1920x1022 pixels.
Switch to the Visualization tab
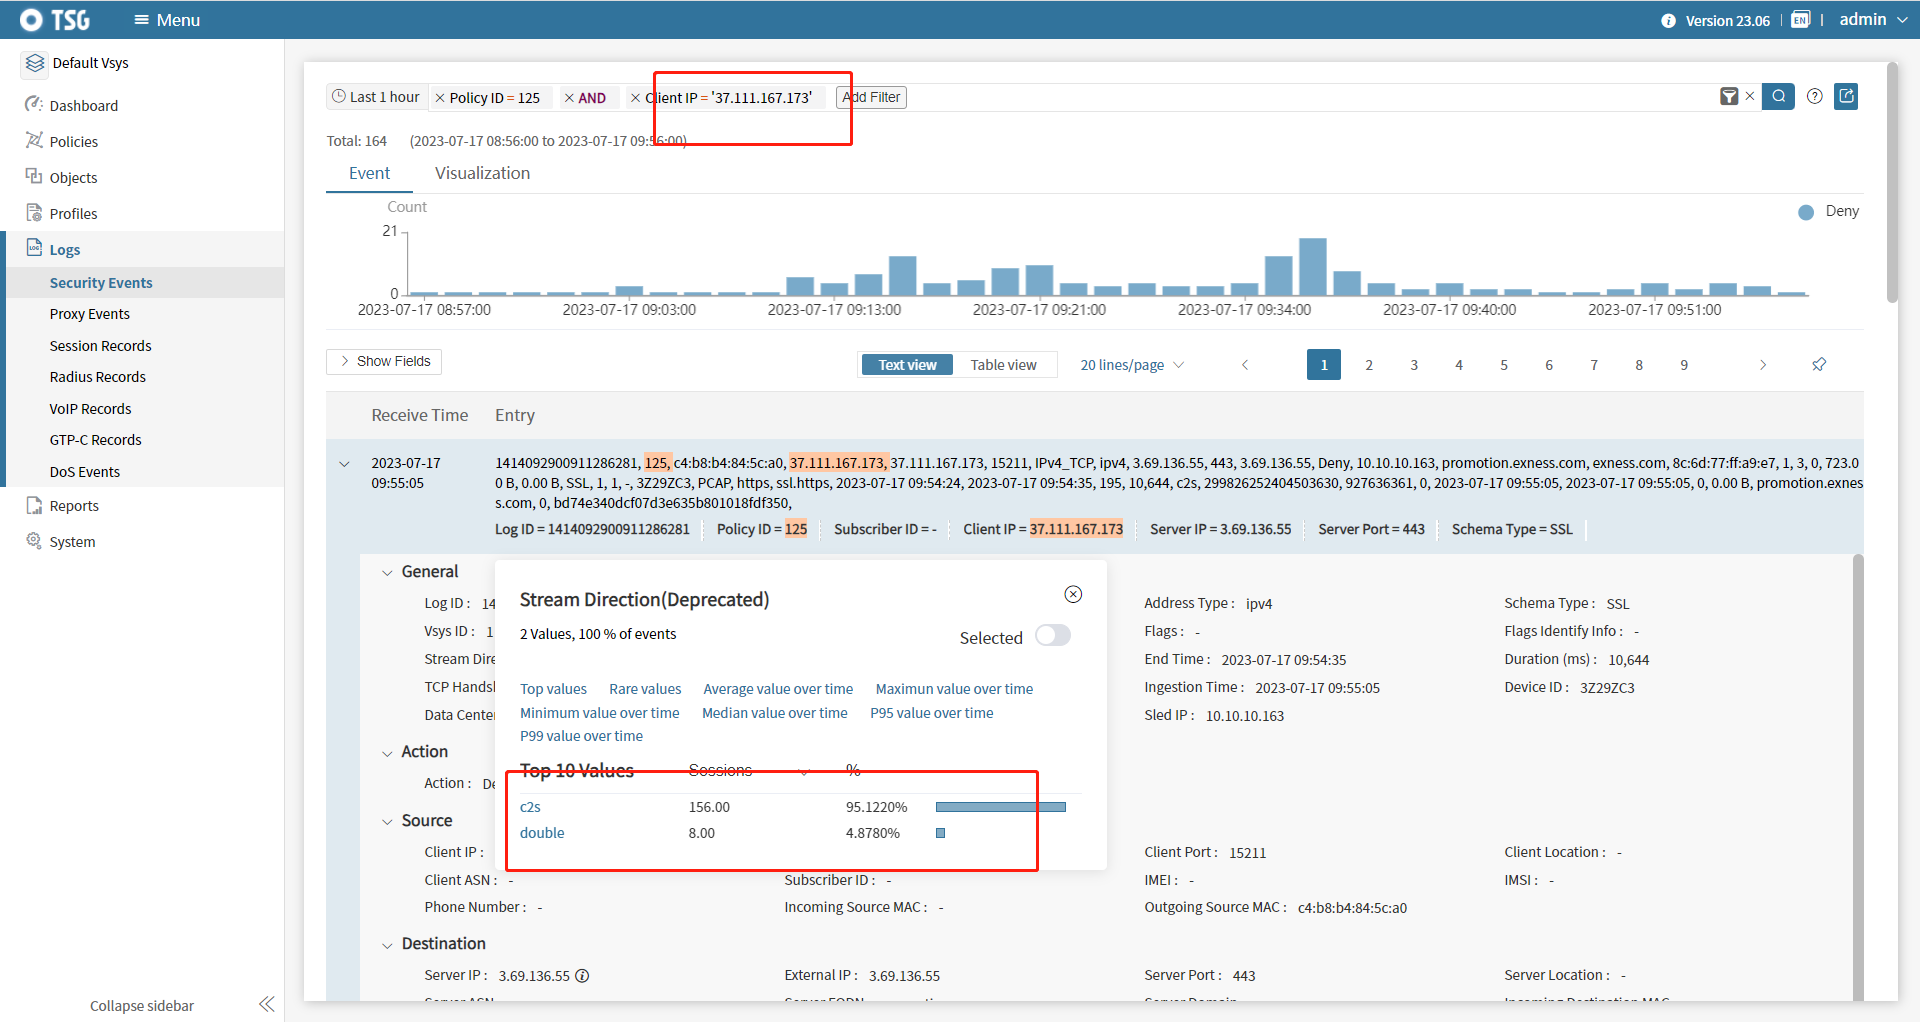coord(482,173)
